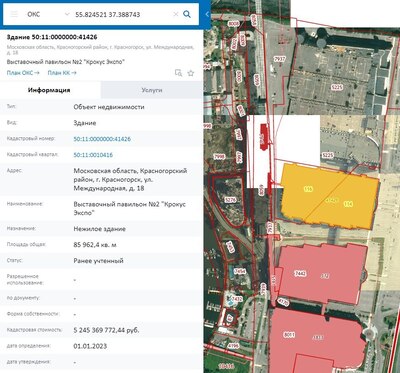Click heading Здание 50:11:0000000:41426
This screenshot has height=373, width=400.
(x=52, y=37)
